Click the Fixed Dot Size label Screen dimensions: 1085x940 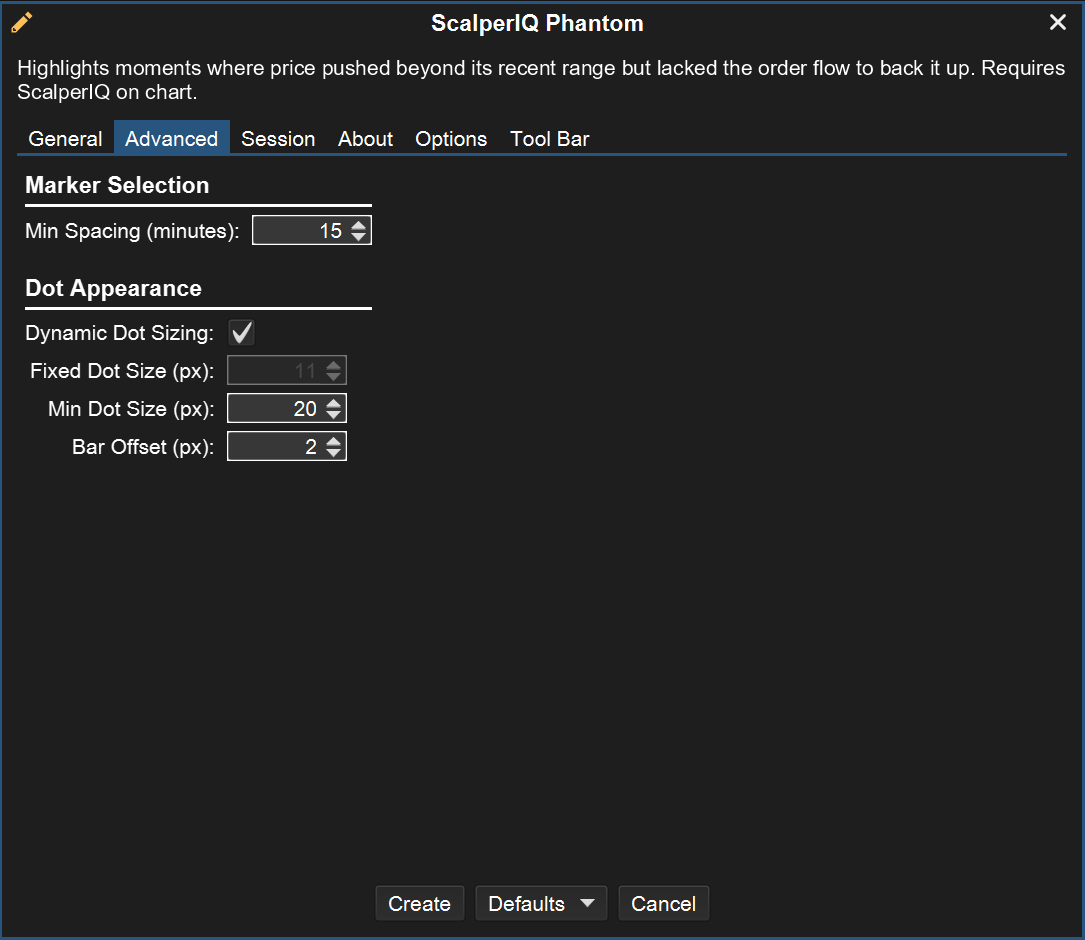coord(122,371)
